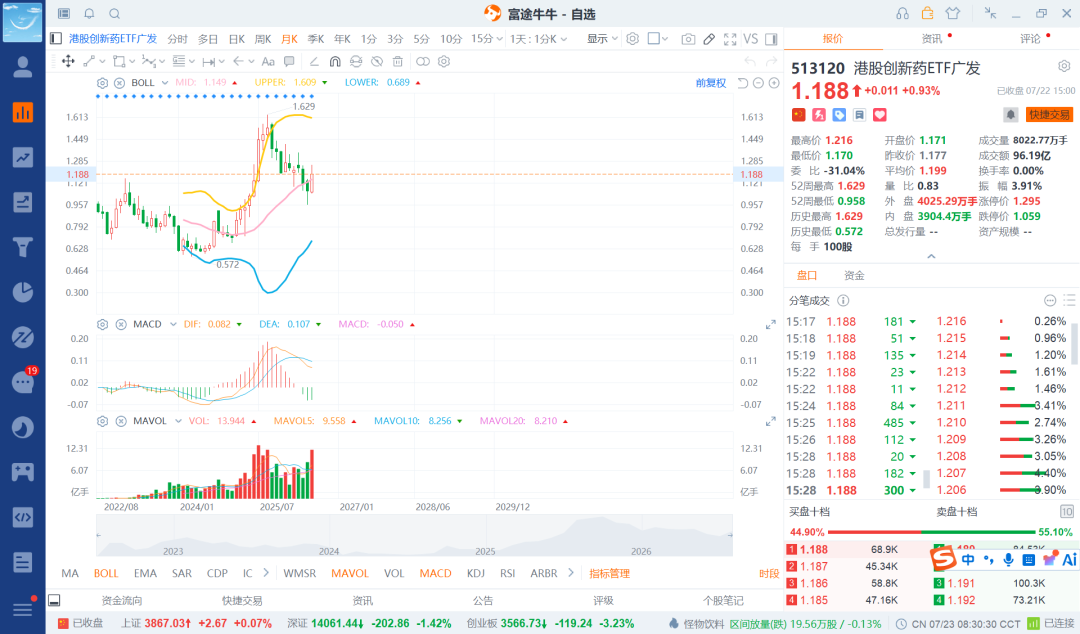The width and height of the screenshot is (1080, 634).
Task: Open the BOLL indicator name dropdown
Action: (x=165, y=83)
